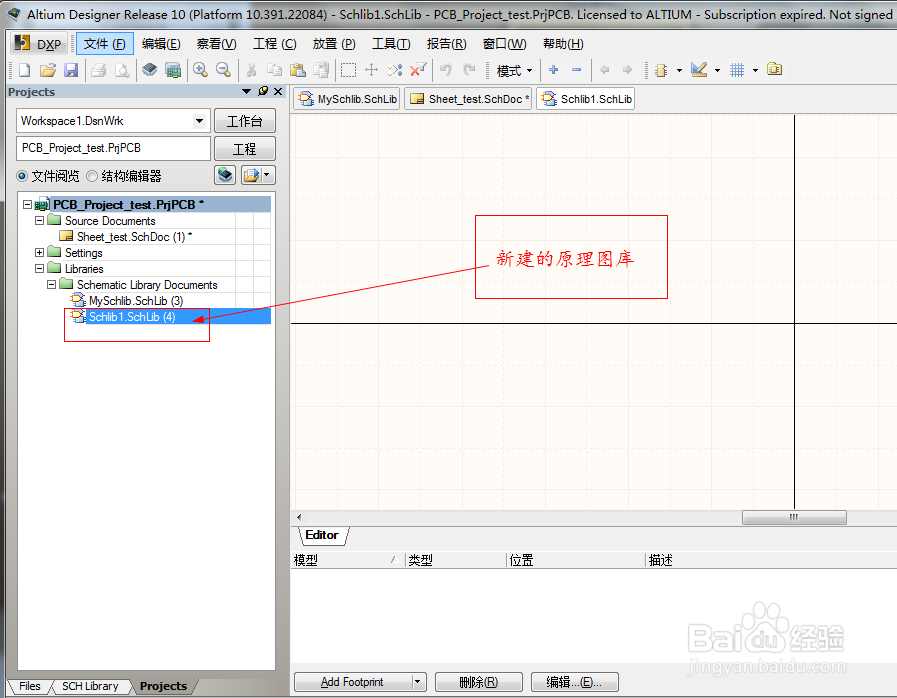Switch to the Sheet_test.SchDoc document tab

coord(469,99)
